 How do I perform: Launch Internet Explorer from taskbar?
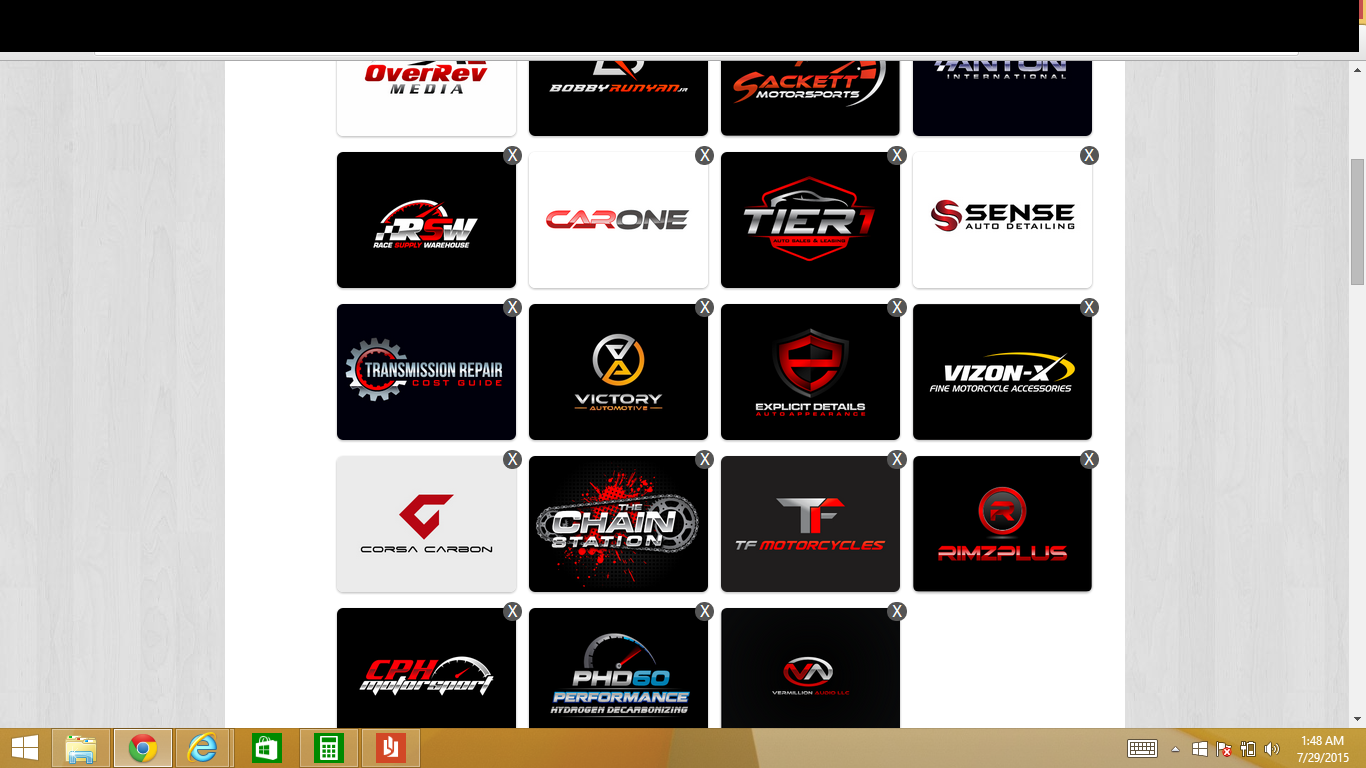[x=204, y=748]
